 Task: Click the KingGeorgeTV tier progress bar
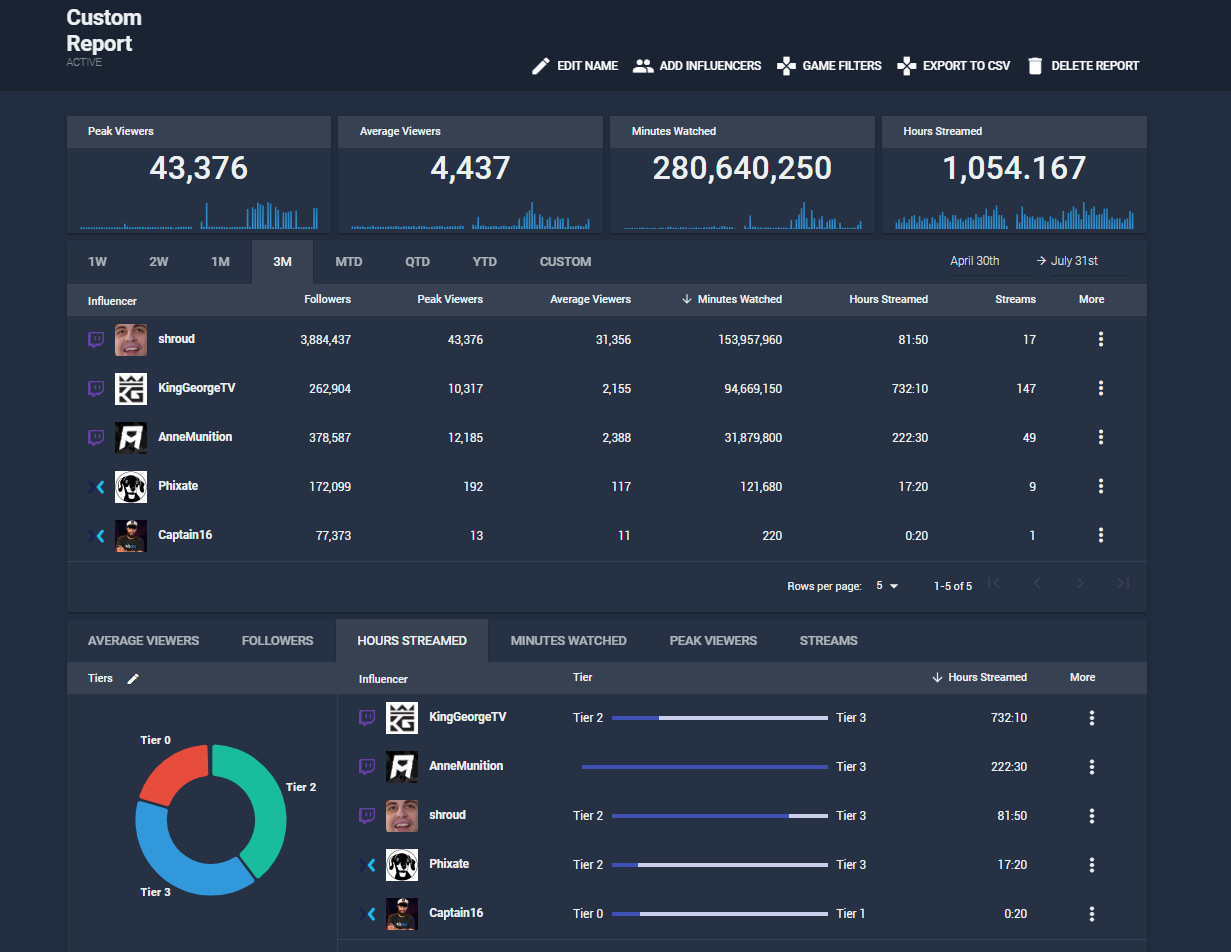point(719,718)
